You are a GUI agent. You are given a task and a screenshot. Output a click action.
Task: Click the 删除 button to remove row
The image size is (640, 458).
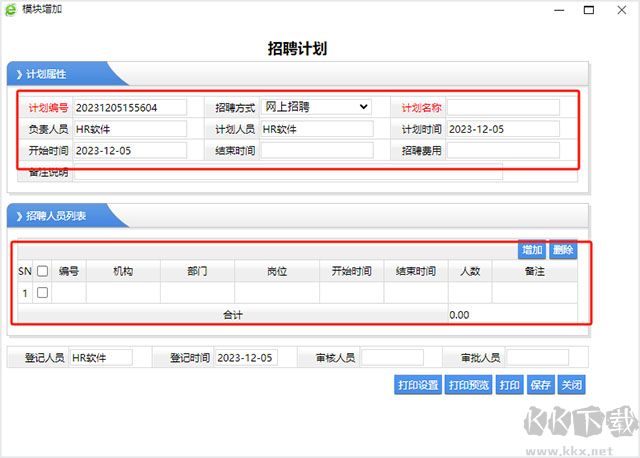[563, 250]
